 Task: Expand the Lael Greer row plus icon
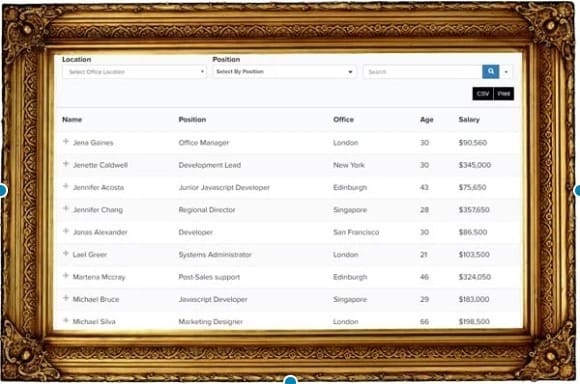tap(66, 253)
